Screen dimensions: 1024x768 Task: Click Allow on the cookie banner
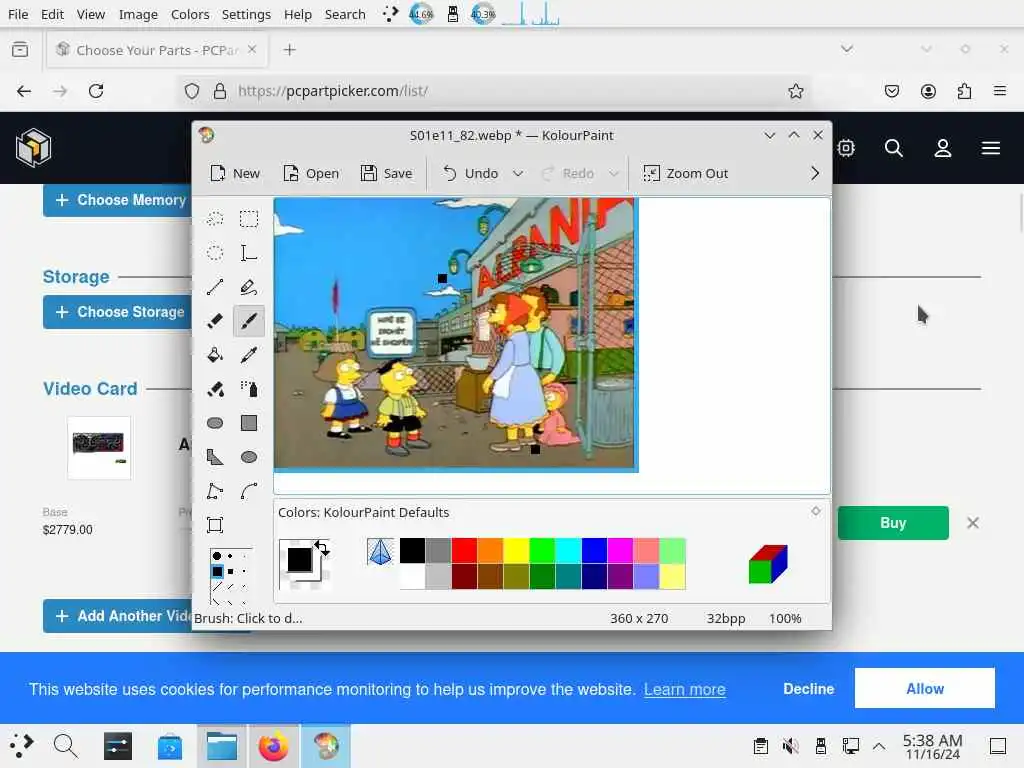924,688
